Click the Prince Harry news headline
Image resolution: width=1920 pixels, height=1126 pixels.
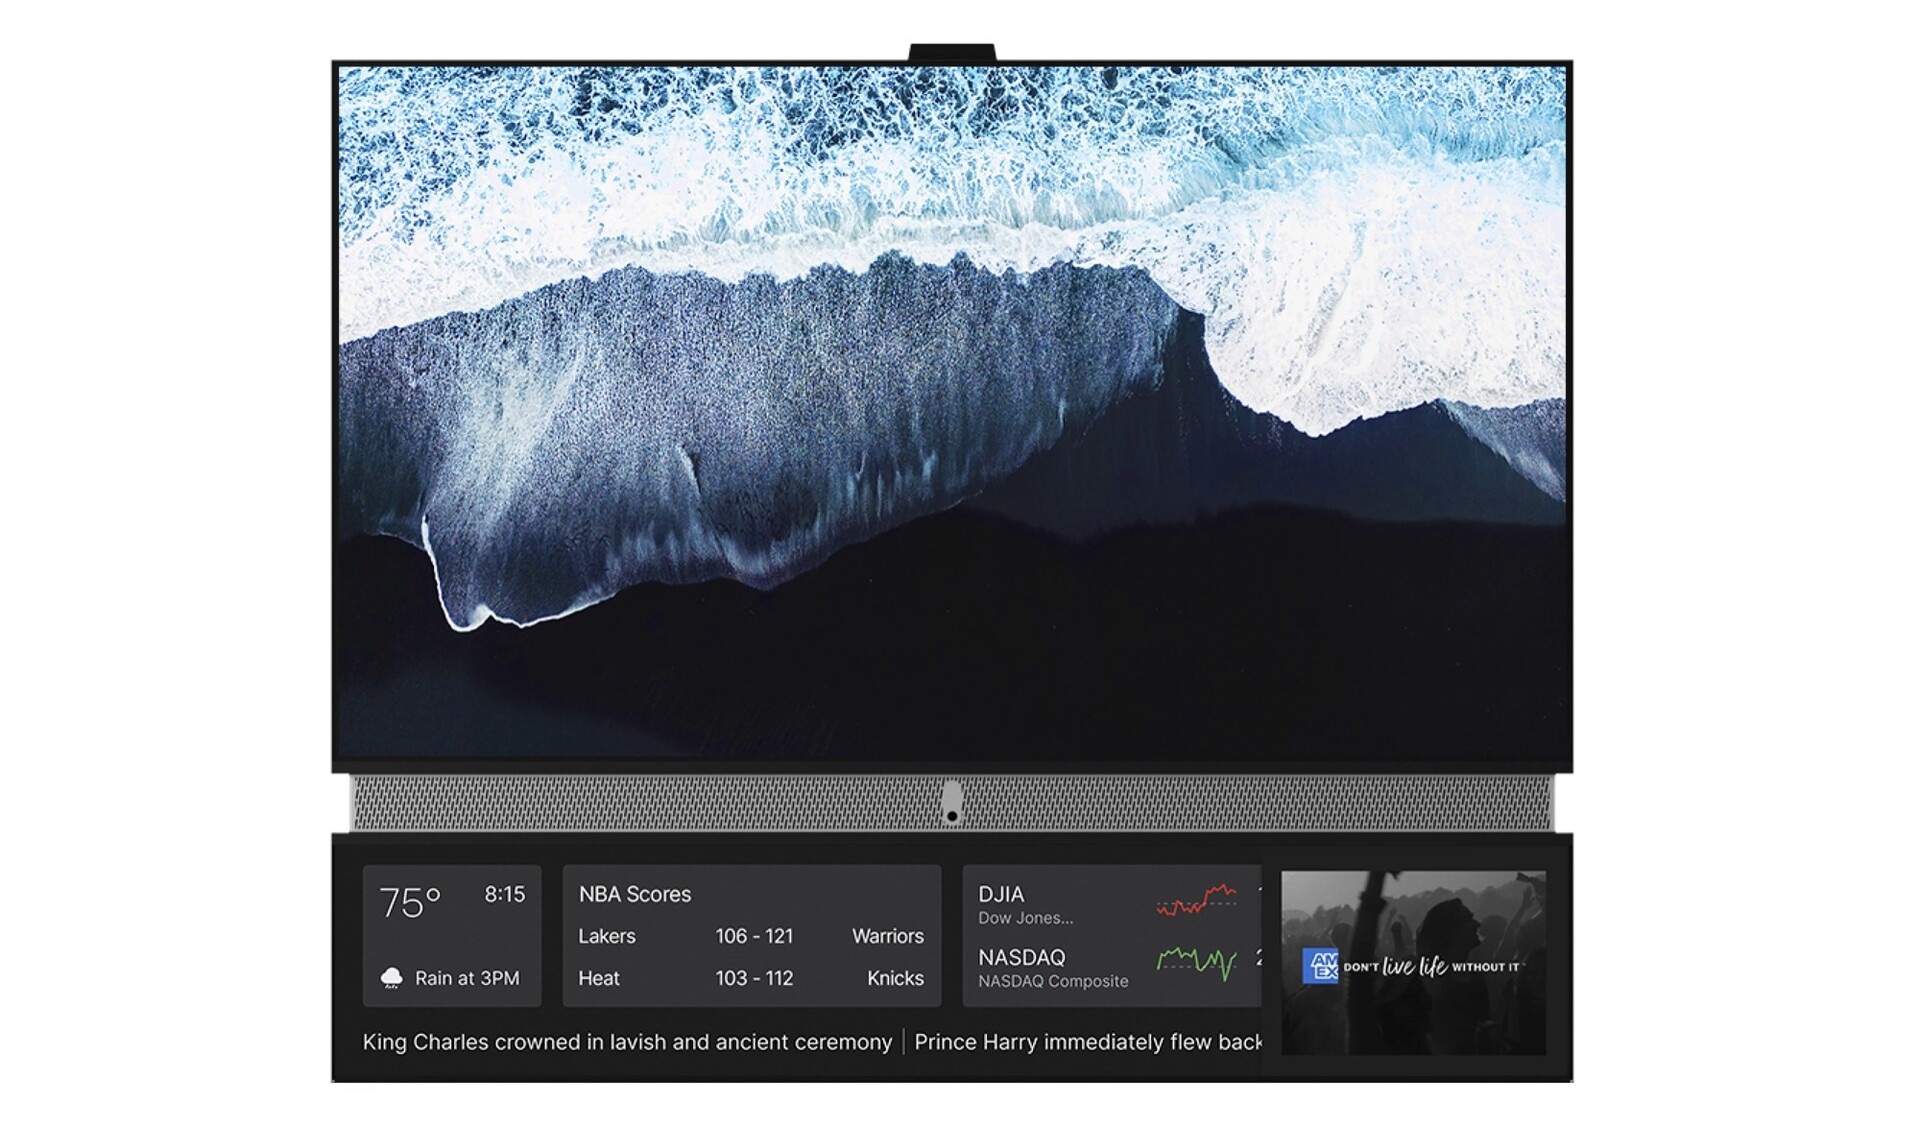[1088, 1042]
